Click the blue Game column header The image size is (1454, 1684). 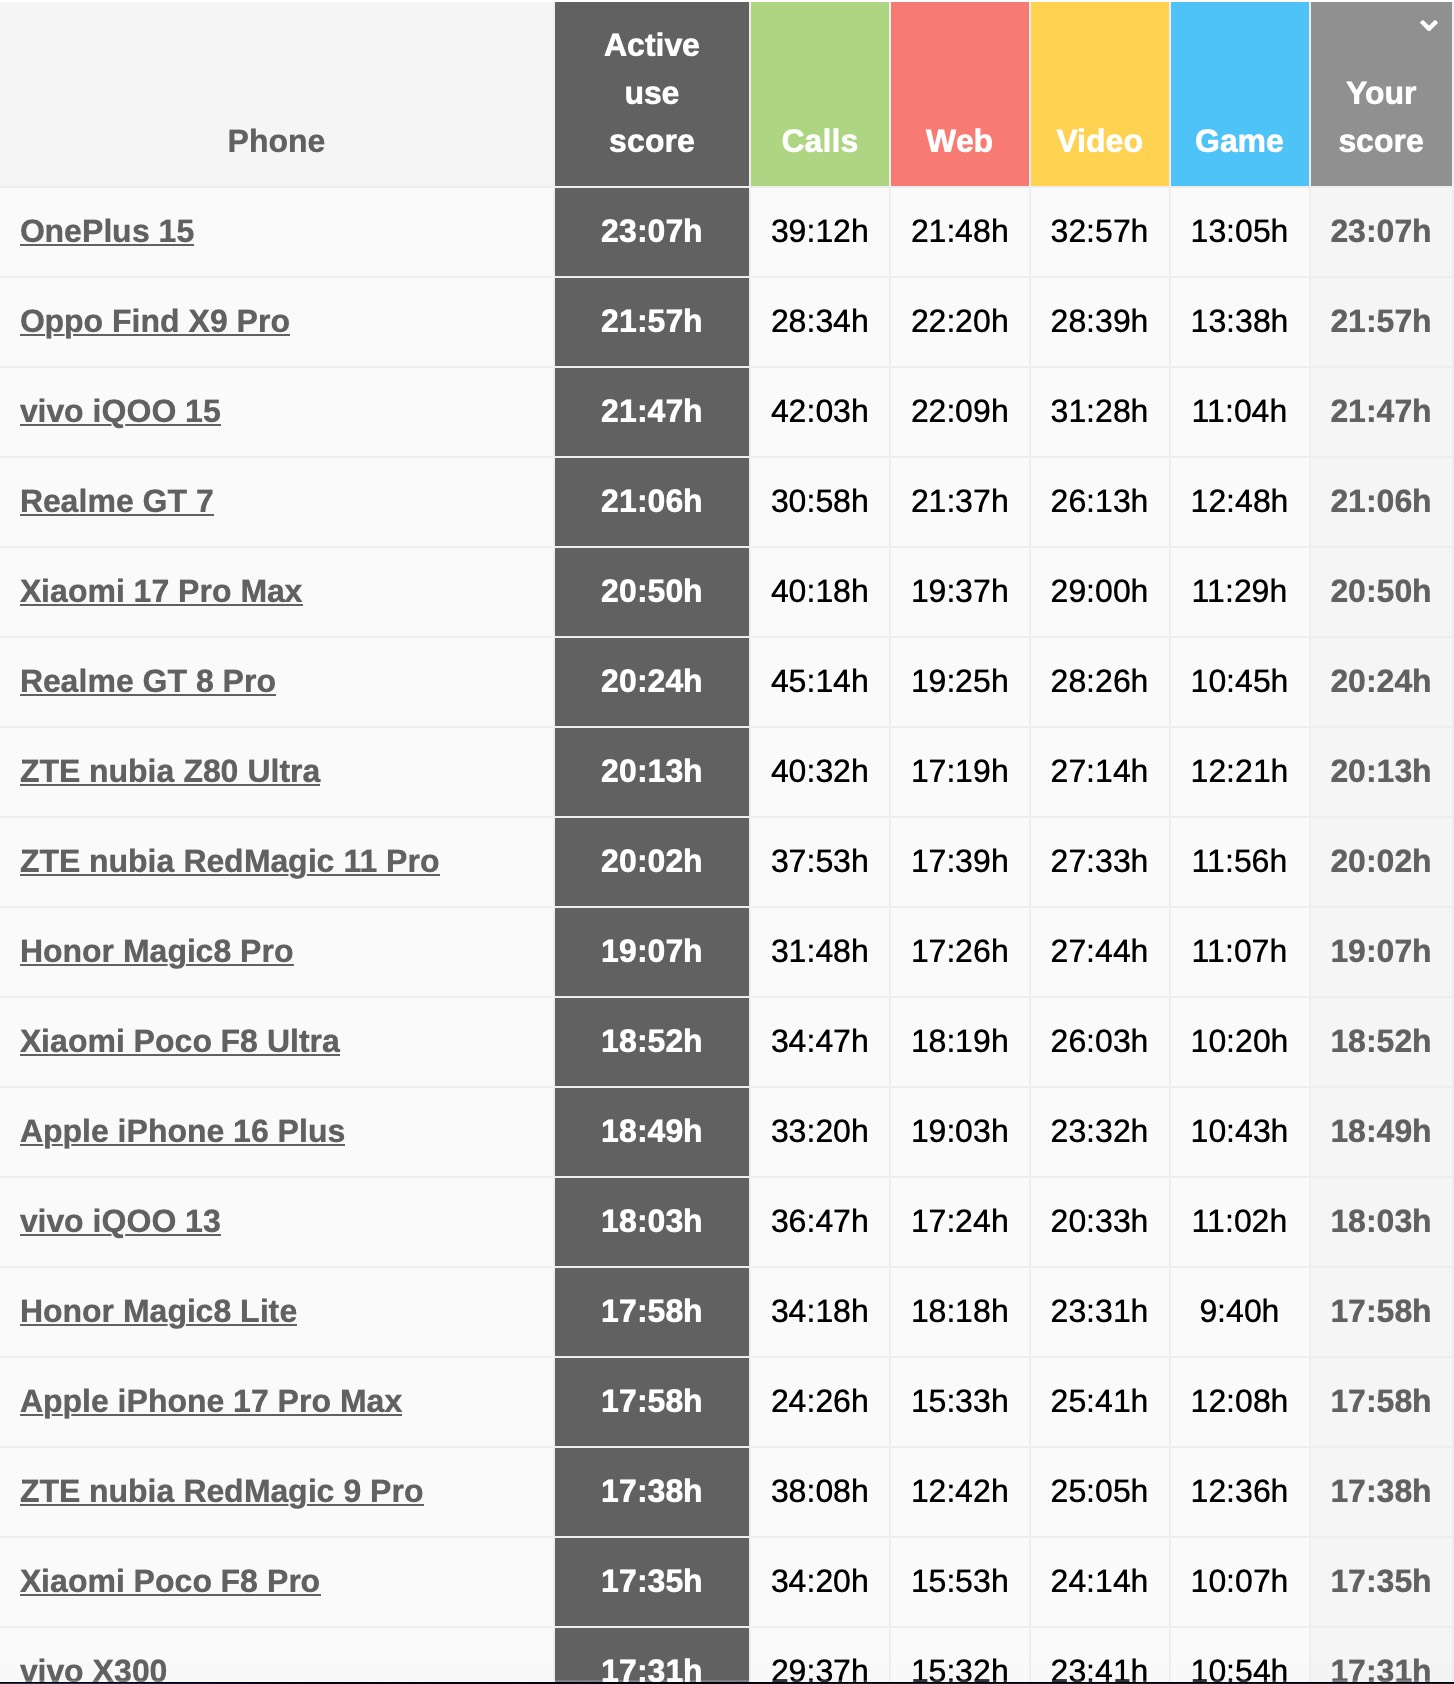(1239, 140)
